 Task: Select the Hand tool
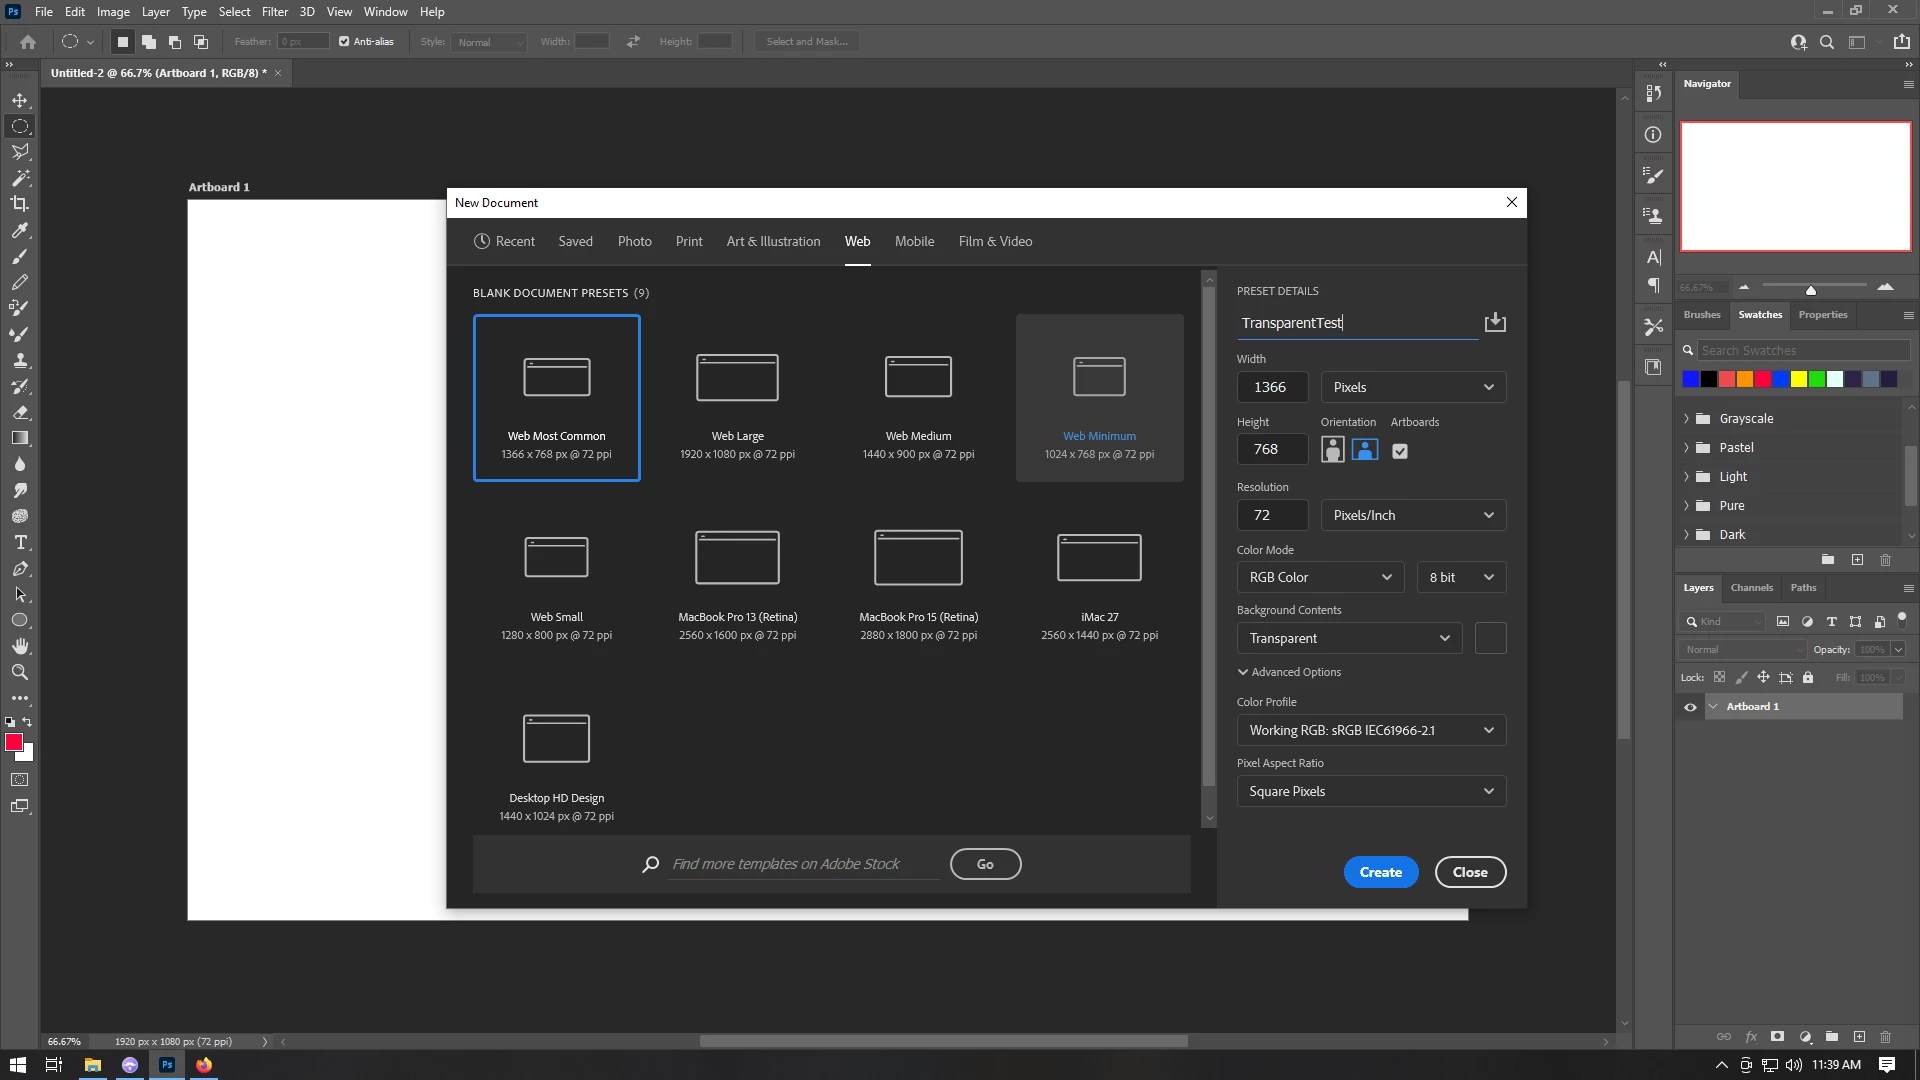19,646
